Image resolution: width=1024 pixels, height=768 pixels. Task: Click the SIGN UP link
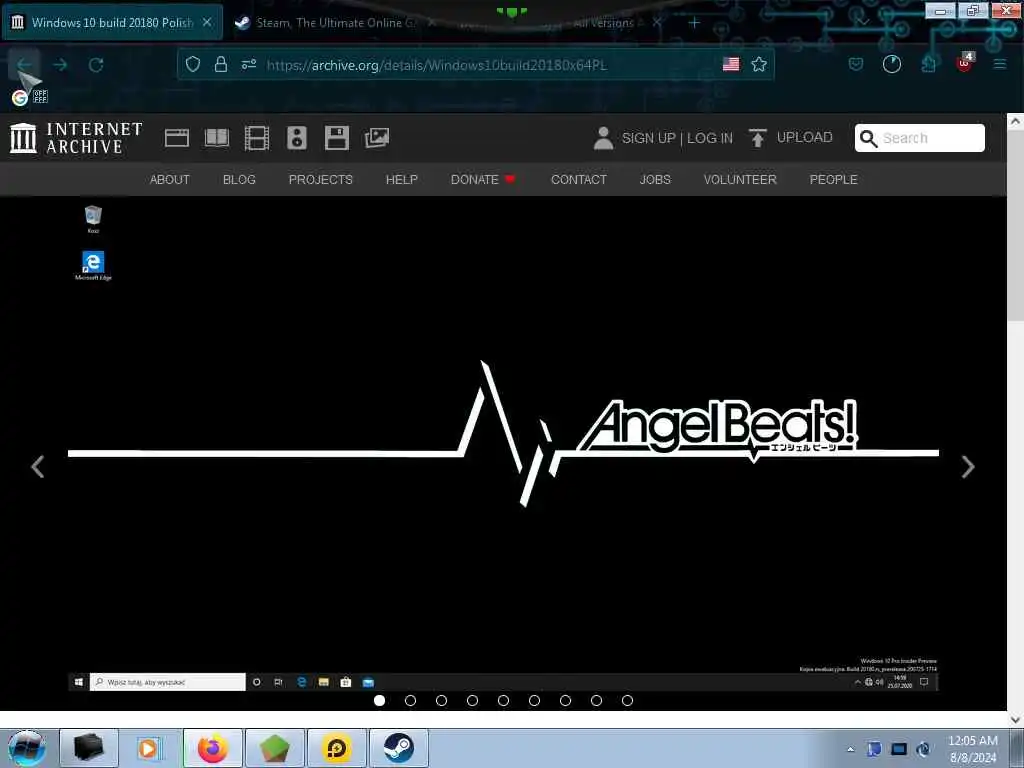click(648, 138)
